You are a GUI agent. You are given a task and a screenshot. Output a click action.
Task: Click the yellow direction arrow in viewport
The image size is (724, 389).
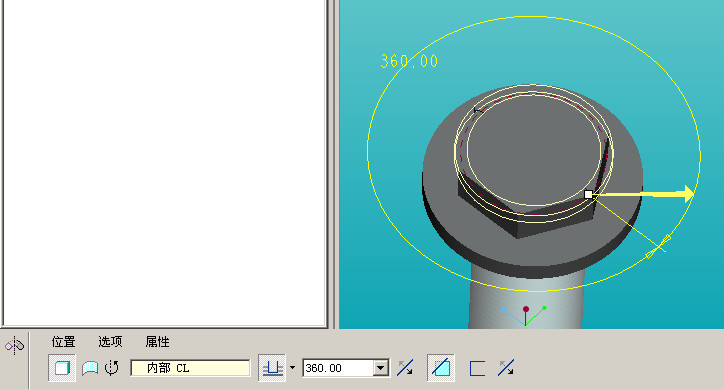point(646,194)
